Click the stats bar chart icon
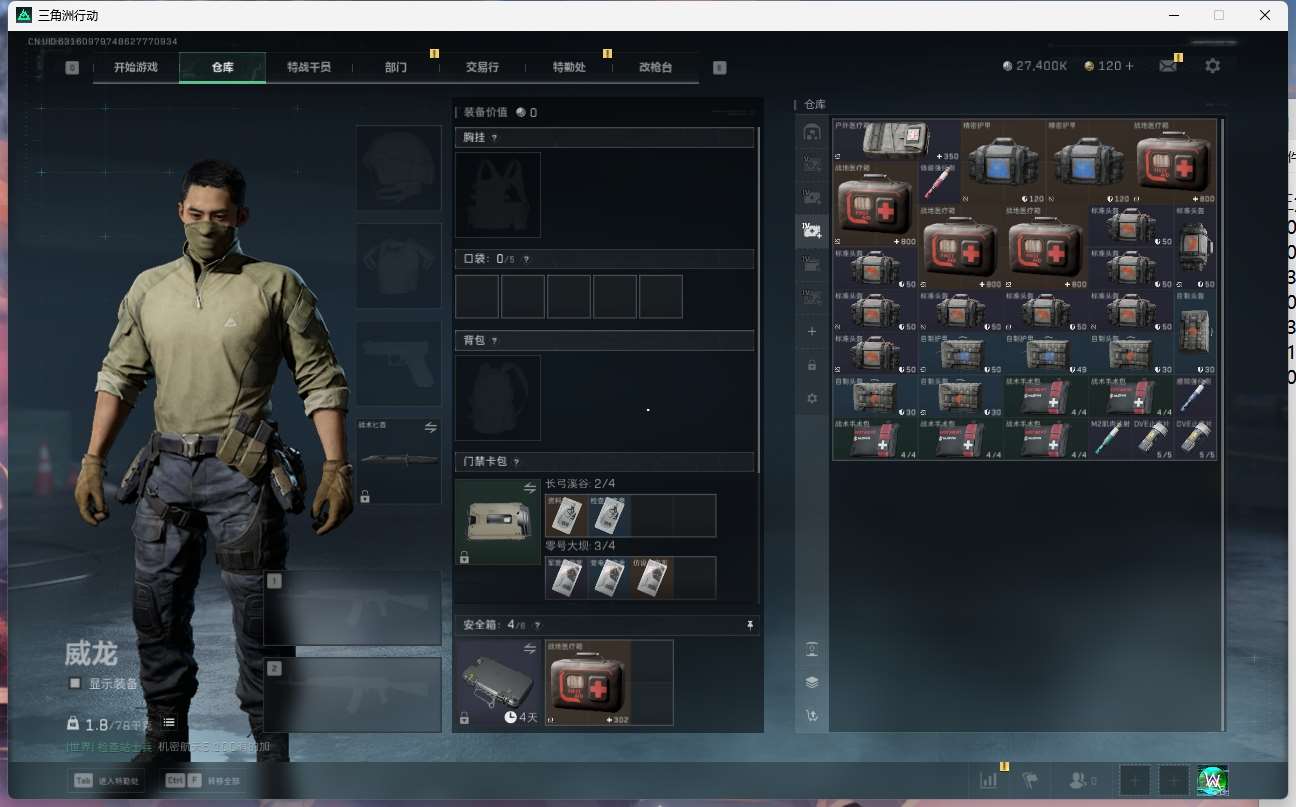Screen dimensions: 1296x807 point(988,780)
